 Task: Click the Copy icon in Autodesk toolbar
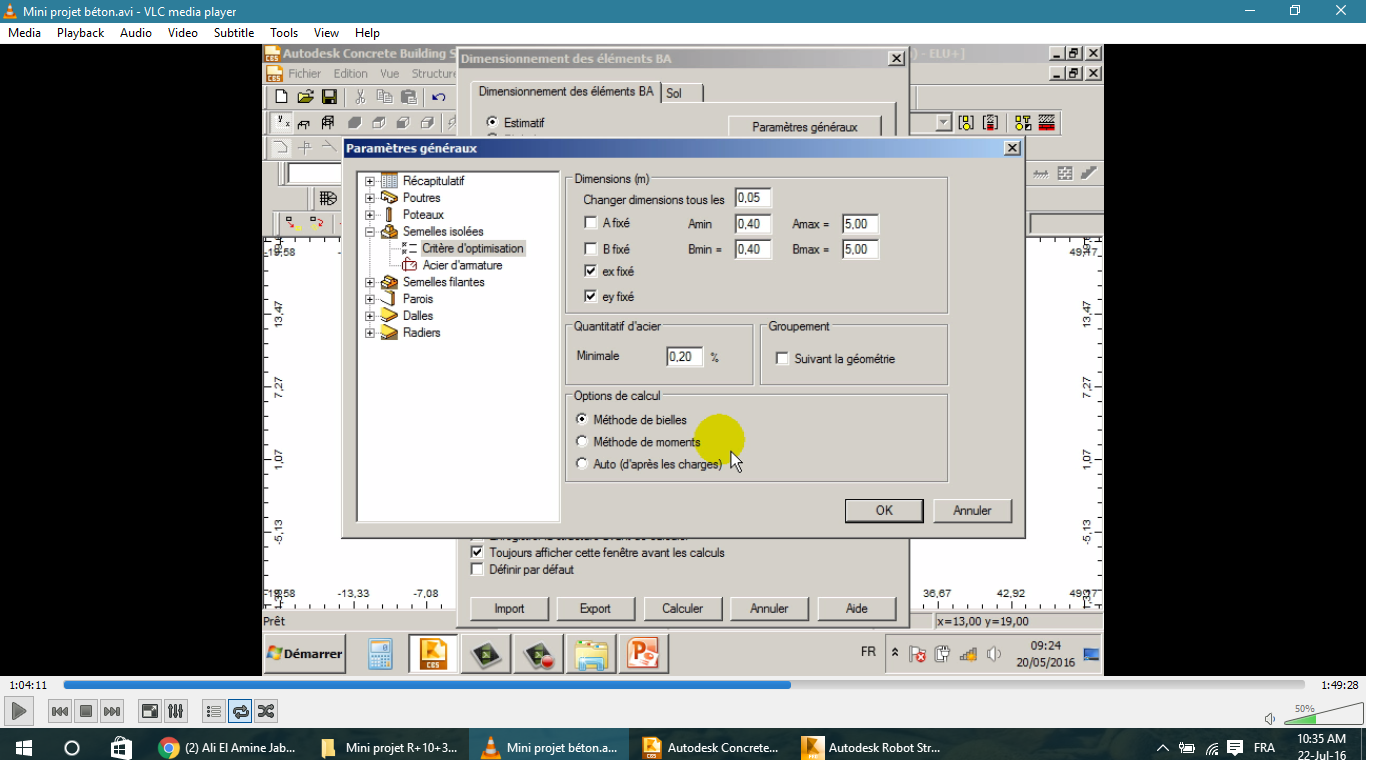tap(384, 97)
